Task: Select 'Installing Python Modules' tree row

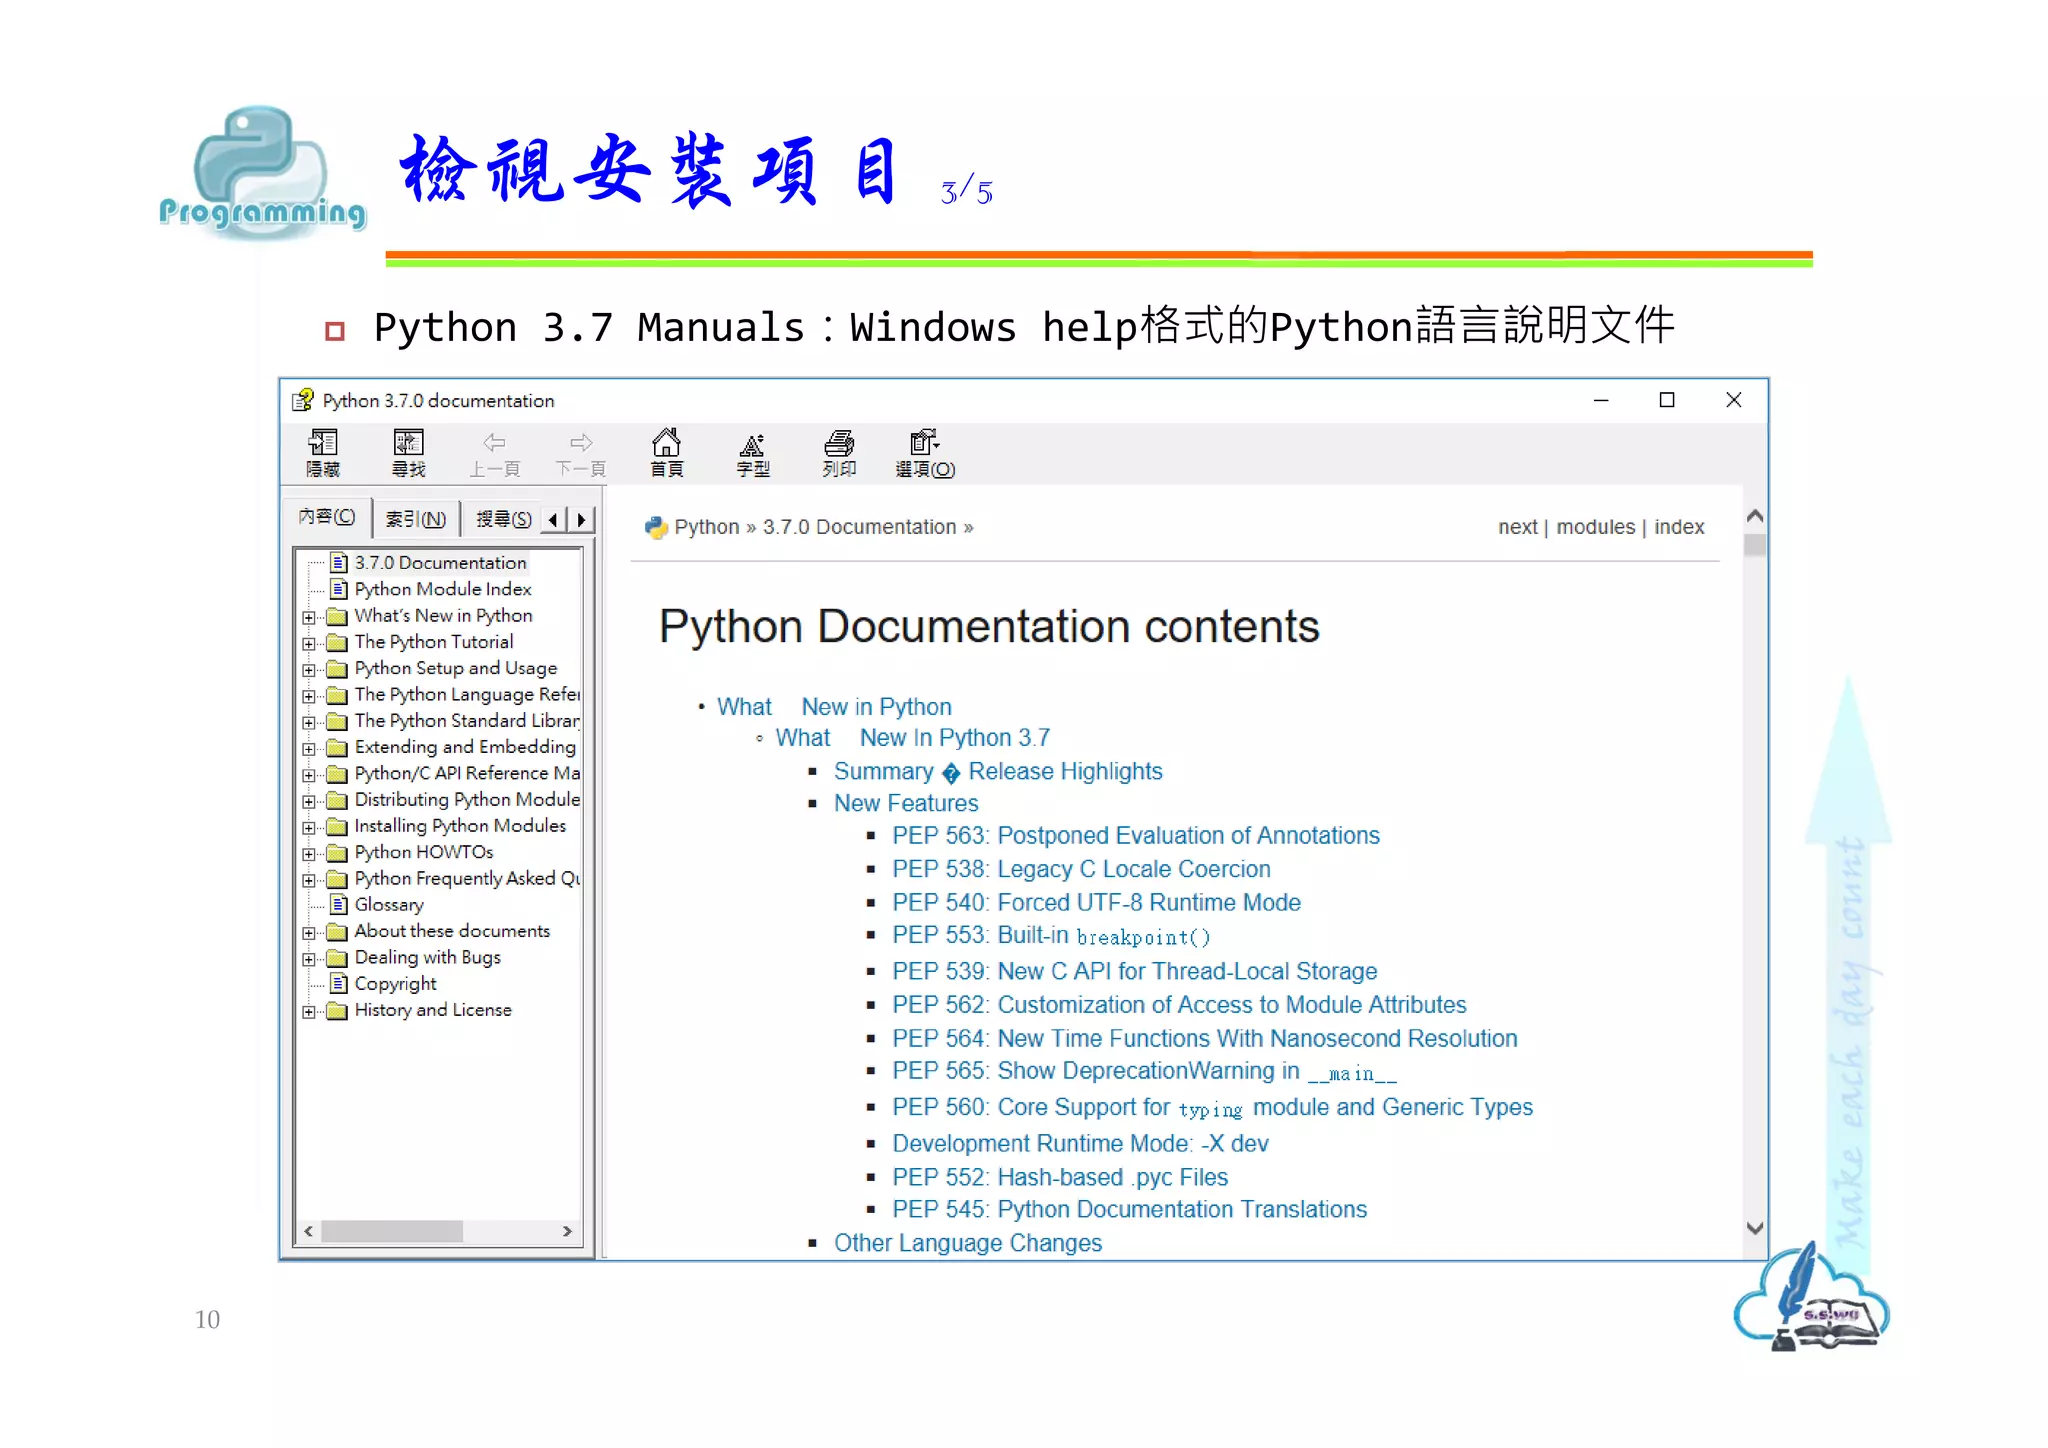Action: 460,826
